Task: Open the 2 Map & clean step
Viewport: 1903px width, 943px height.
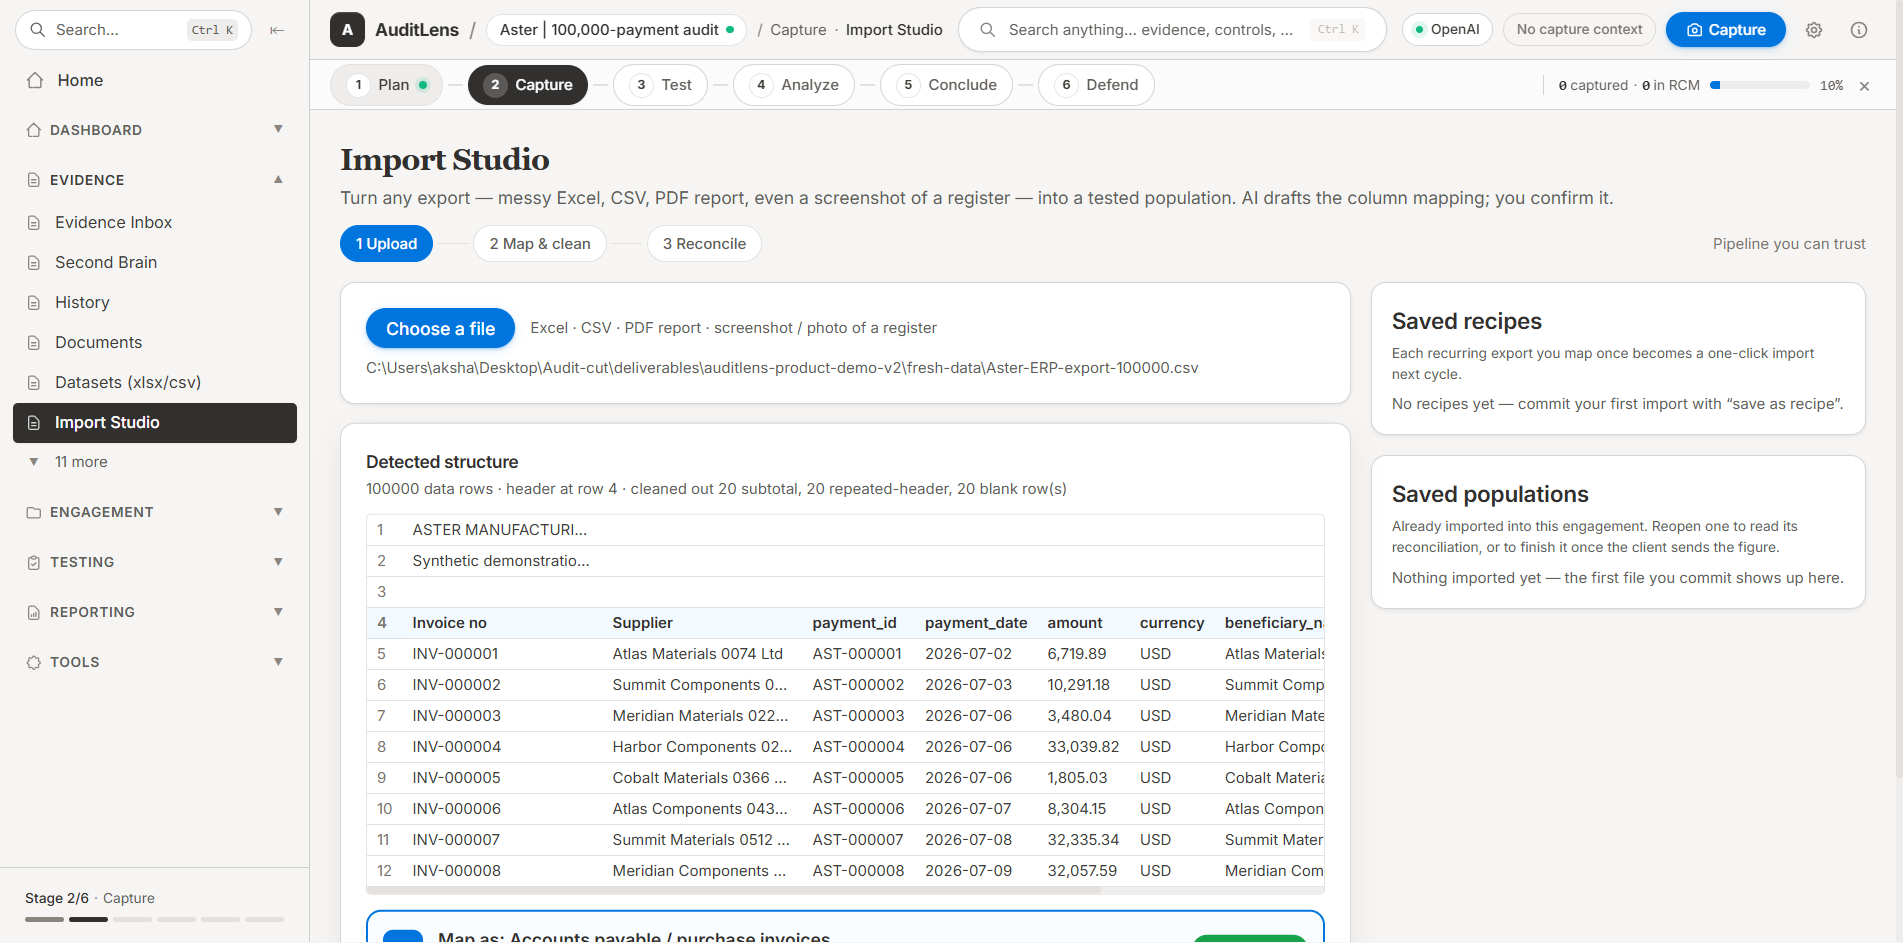Action: click(540, 244)
